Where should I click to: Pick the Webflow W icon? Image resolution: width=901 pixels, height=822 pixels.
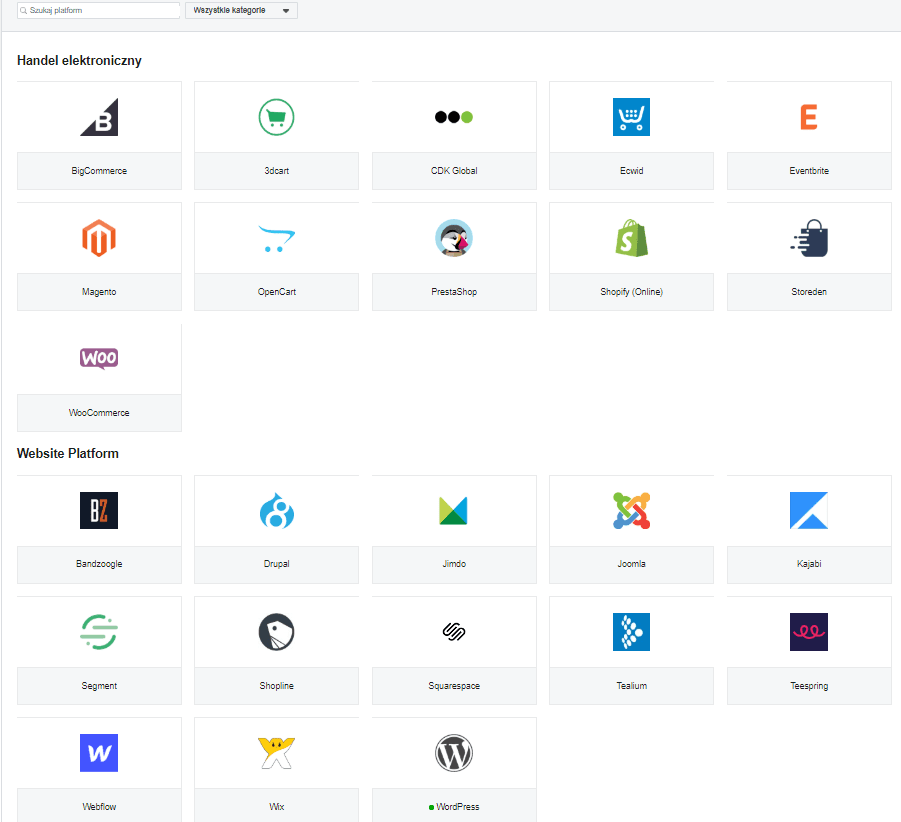pos(99,753)
